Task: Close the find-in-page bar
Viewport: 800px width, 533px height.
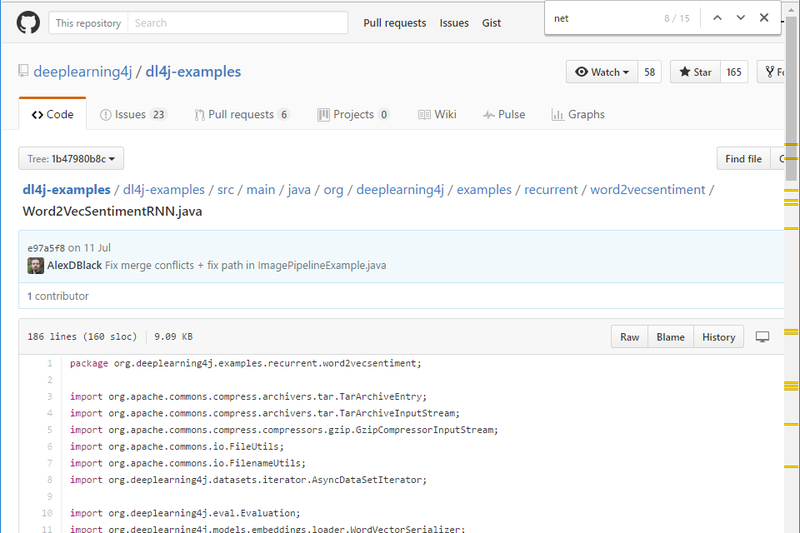Action: (x=764, y=18)
